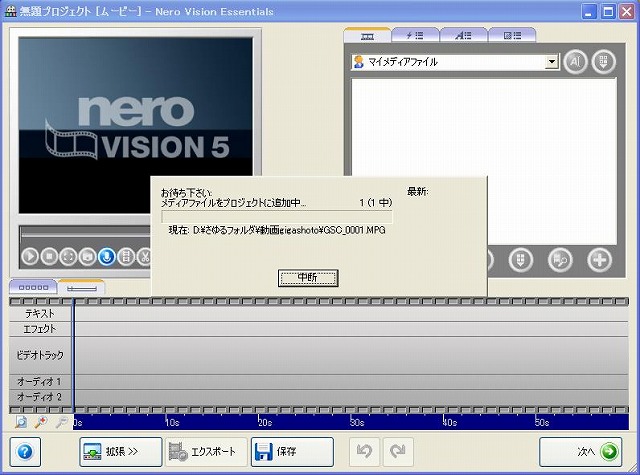Click the 10s mark on the time ruler

click(172, 422)
